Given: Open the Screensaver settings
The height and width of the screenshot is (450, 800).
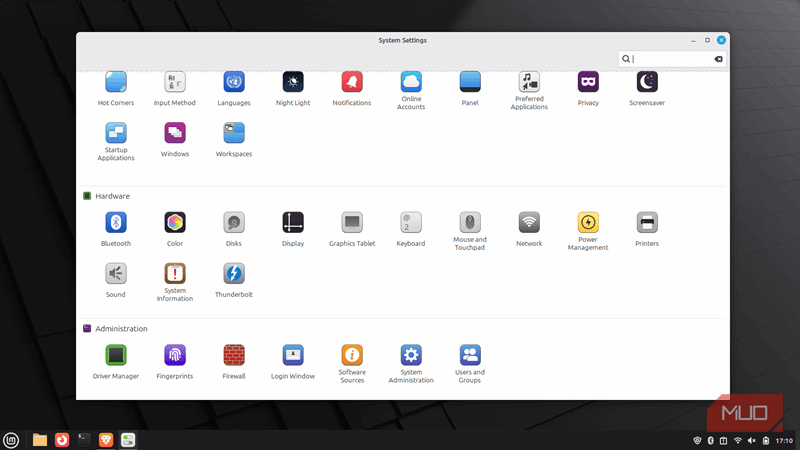Looking at the screenshot, I should 647,82.
